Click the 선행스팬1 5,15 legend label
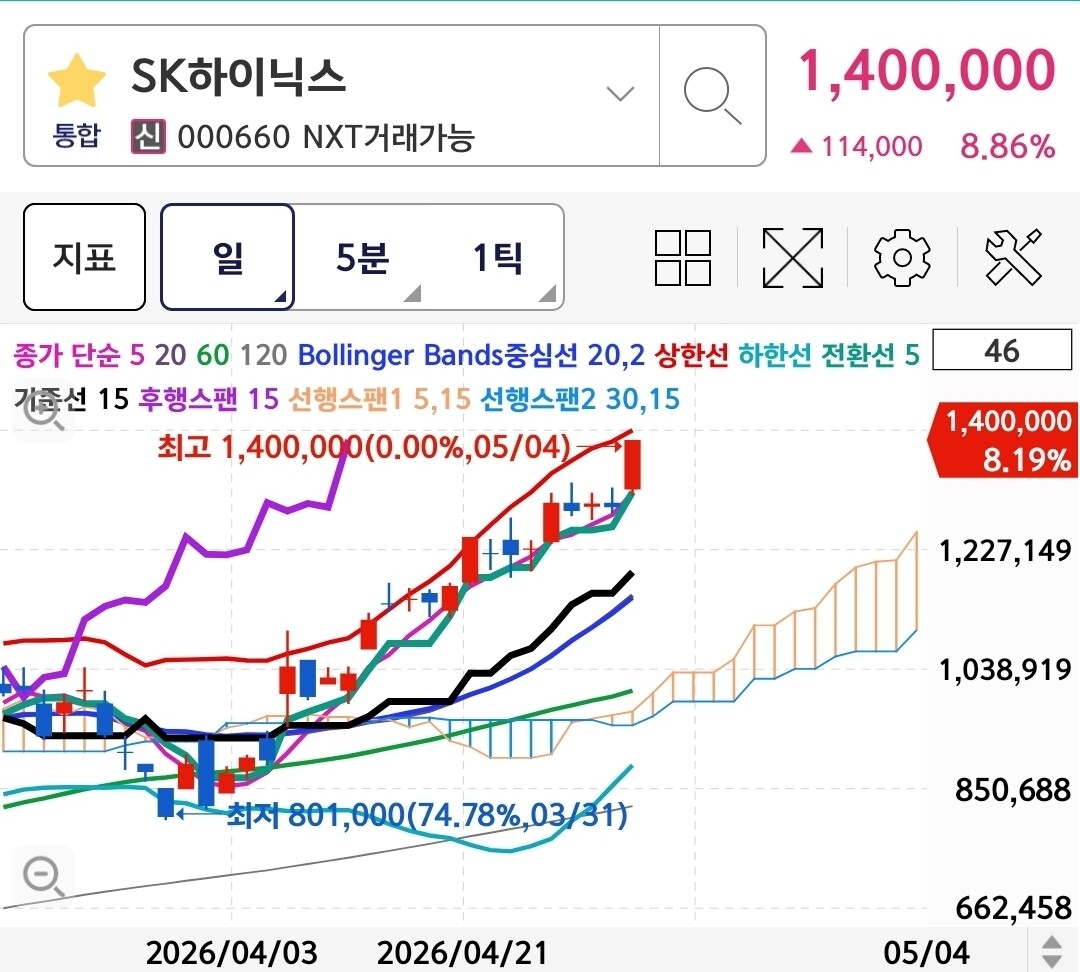Image resolution: width=1080 pixels, height=972 pixels. point(379,399)
